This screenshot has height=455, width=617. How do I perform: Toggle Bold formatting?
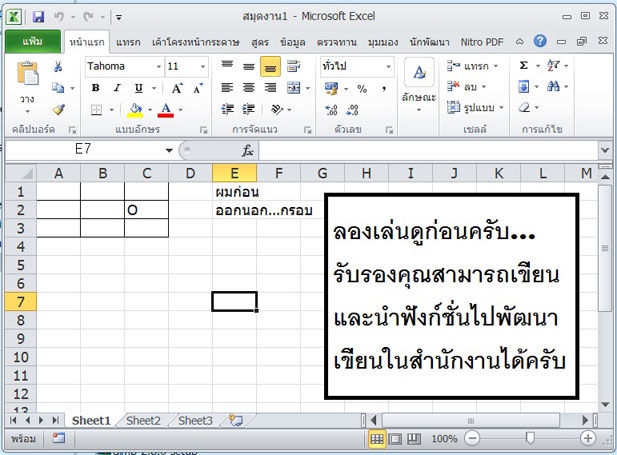point(96,88)
